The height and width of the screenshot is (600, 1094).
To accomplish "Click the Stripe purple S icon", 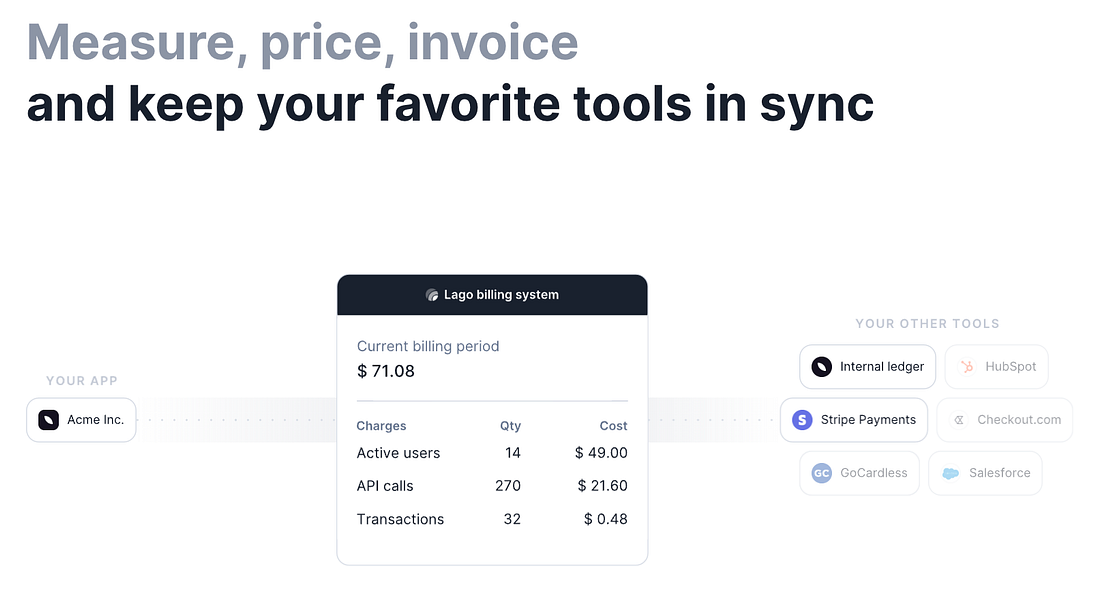I will [x=802, y=420].
